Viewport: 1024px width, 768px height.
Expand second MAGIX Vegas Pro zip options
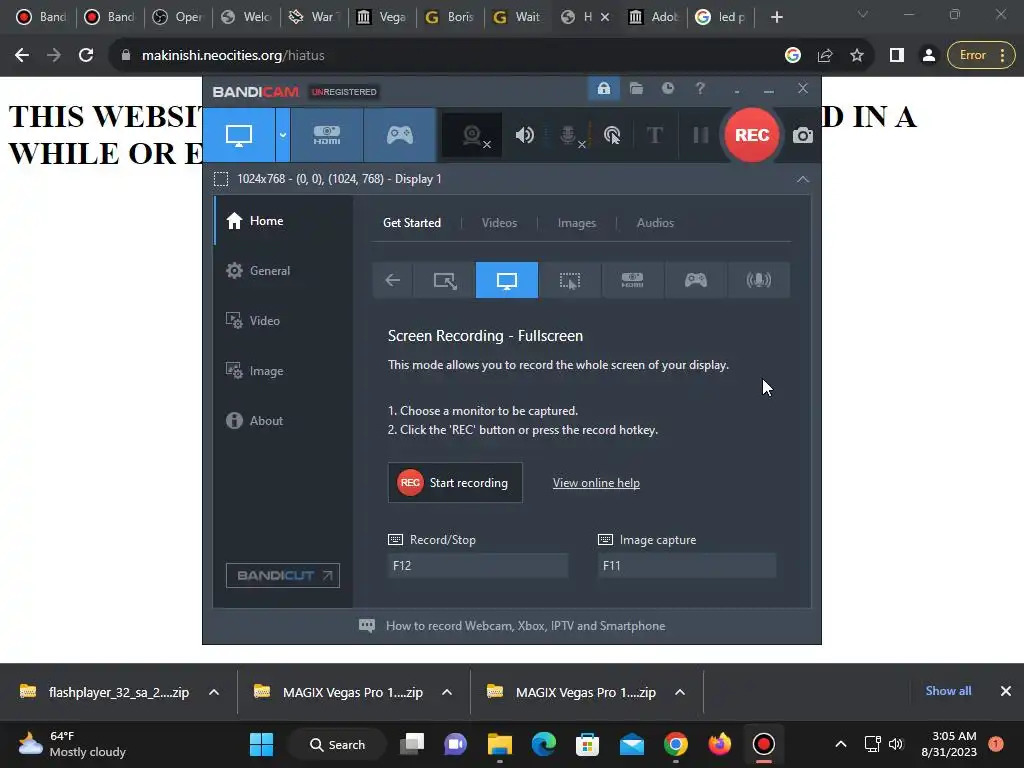(680, 692)
